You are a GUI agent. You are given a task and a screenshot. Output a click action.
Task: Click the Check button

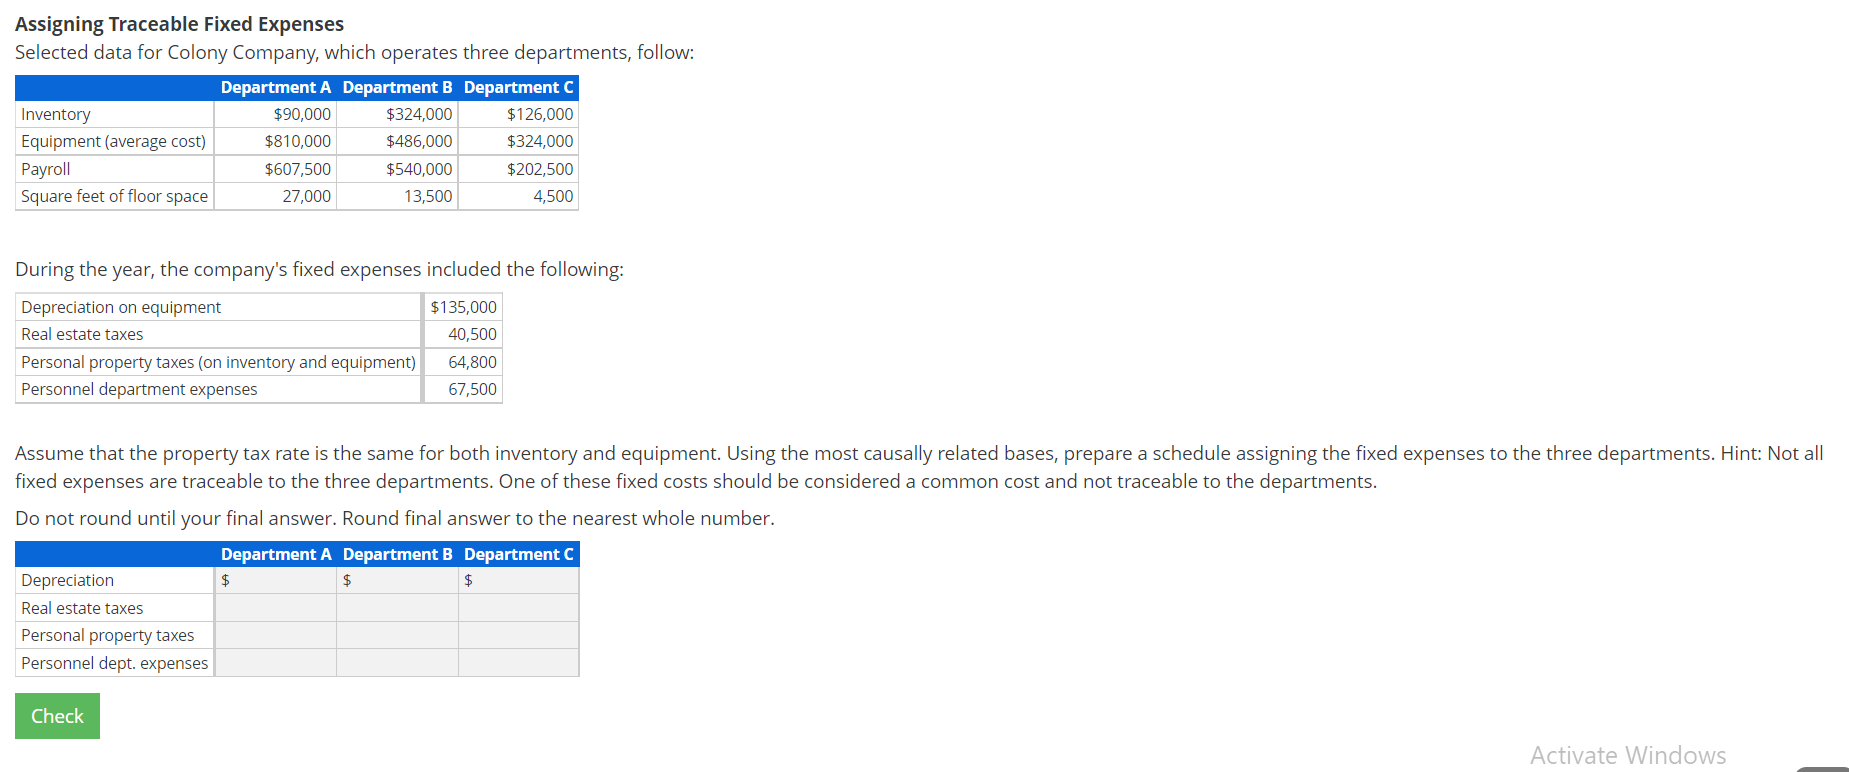57,716
